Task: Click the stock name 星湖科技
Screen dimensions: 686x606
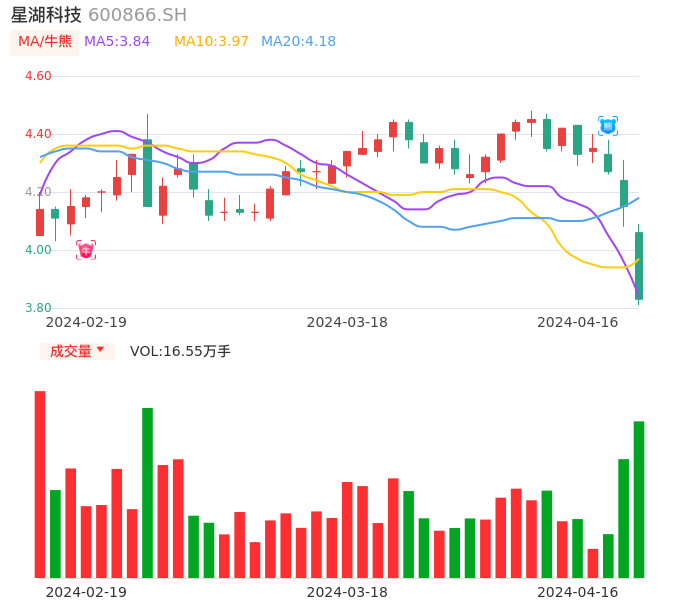Action: click(x=46, y=15)
